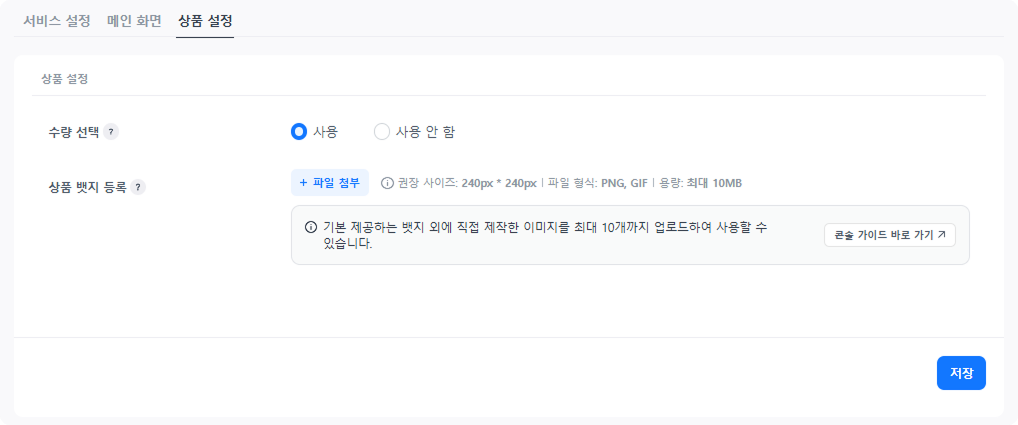
Task: Open the 서비스 설정 tab
Action: 57,20
